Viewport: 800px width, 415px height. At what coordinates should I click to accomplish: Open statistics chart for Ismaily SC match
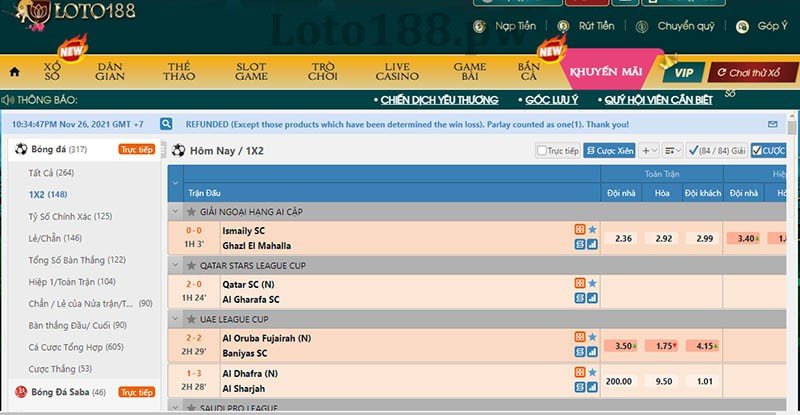coord(592,245)
